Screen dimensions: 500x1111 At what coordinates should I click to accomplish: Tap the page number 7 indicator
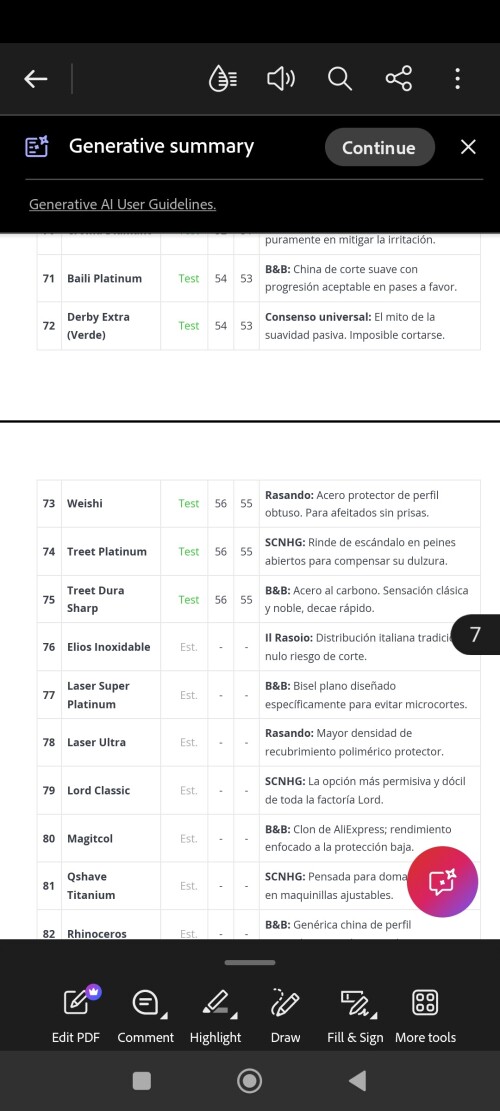coord(475,634)
